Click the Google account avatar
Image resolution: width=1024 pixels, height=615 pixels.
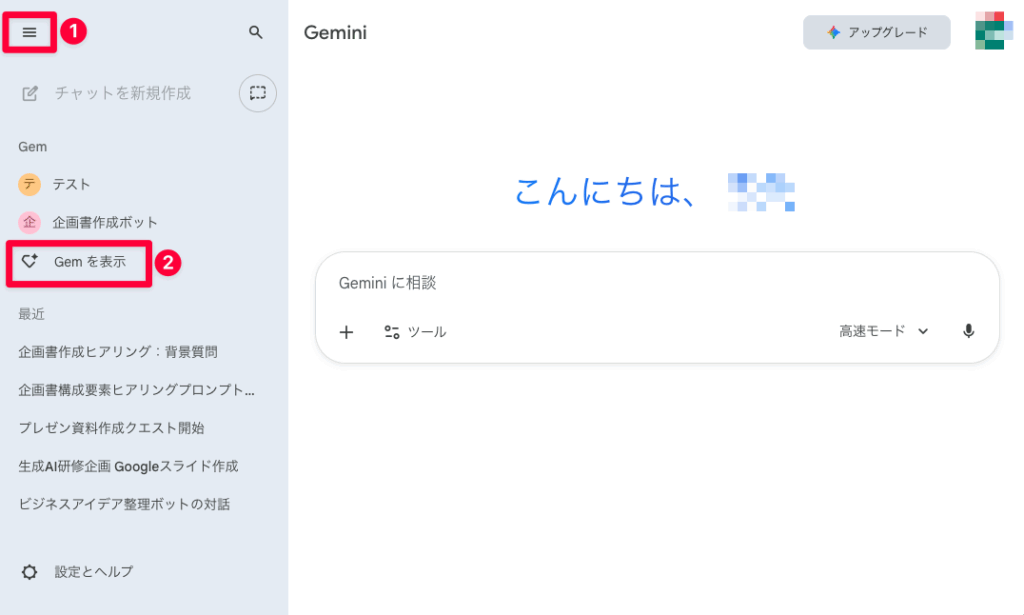(x=992, y=32)
